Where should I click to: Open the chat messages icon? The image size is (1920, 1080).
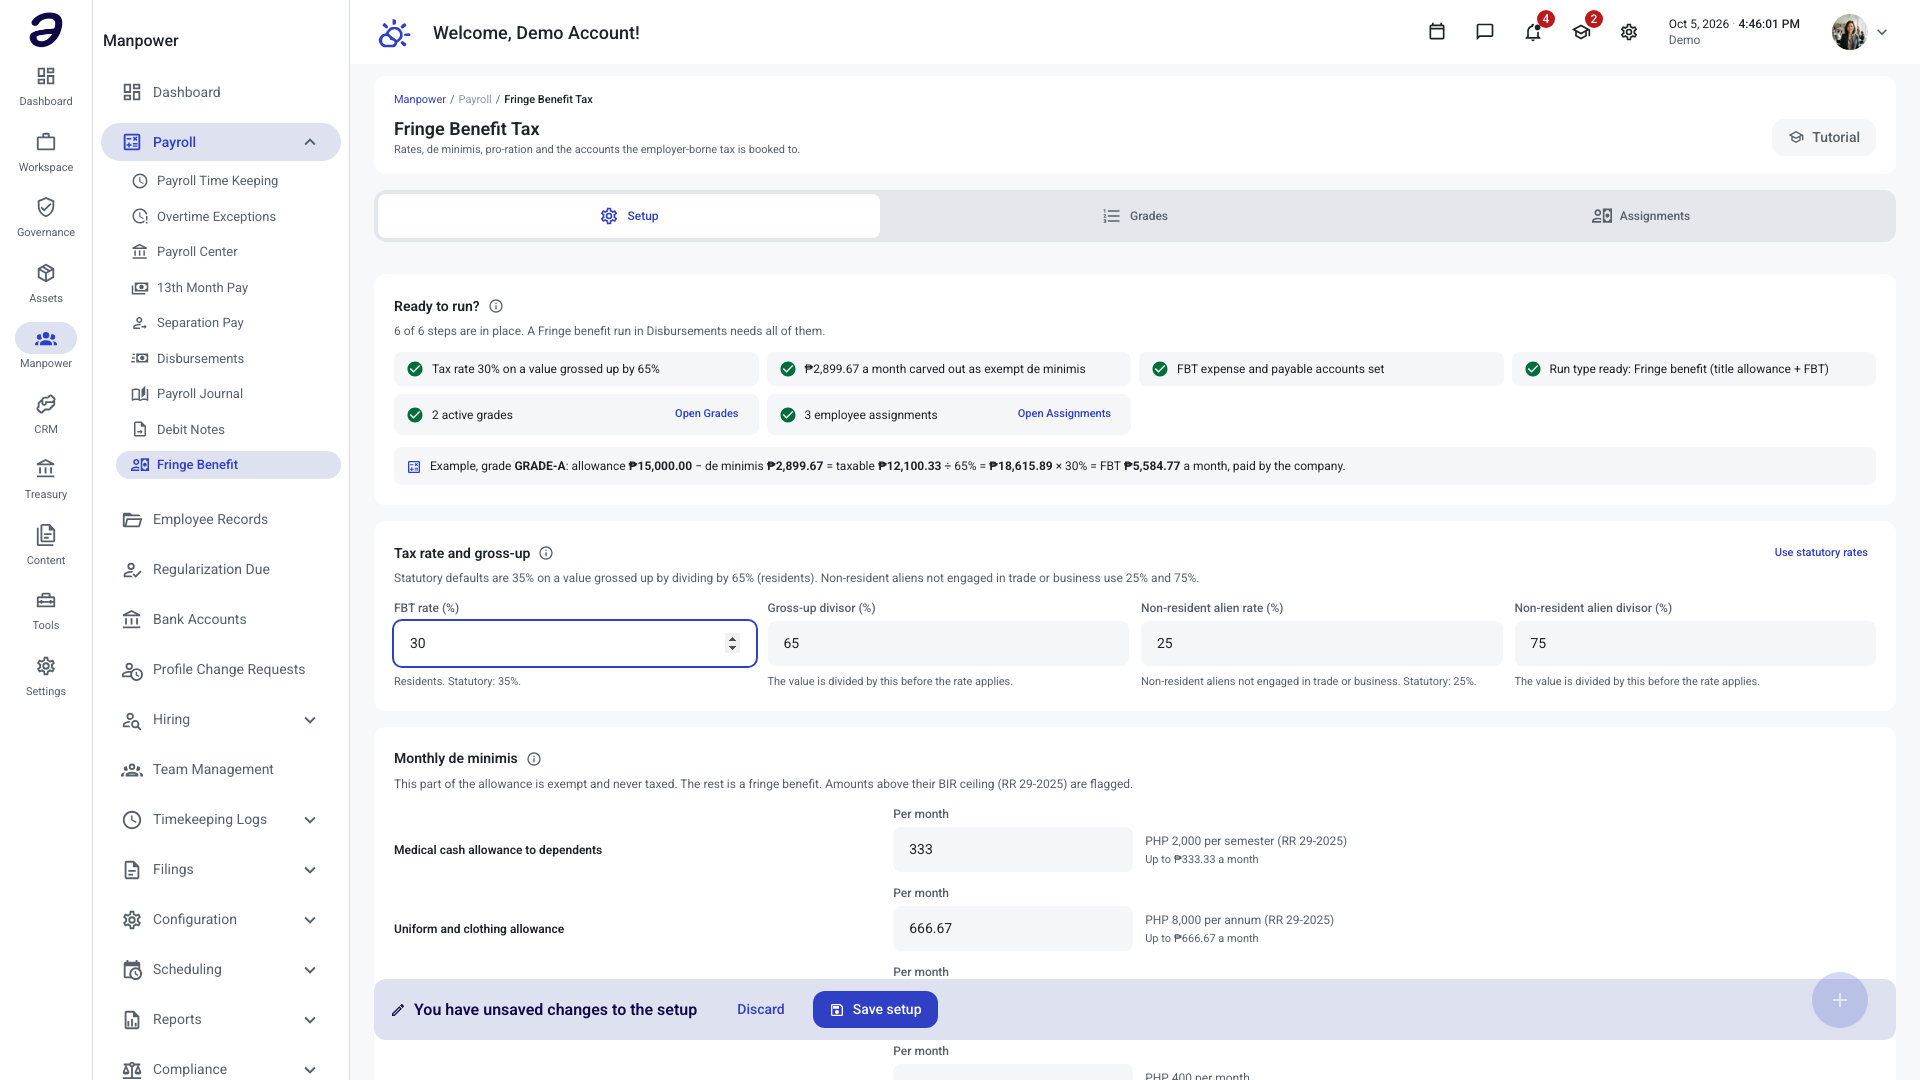coord(1485,32)
